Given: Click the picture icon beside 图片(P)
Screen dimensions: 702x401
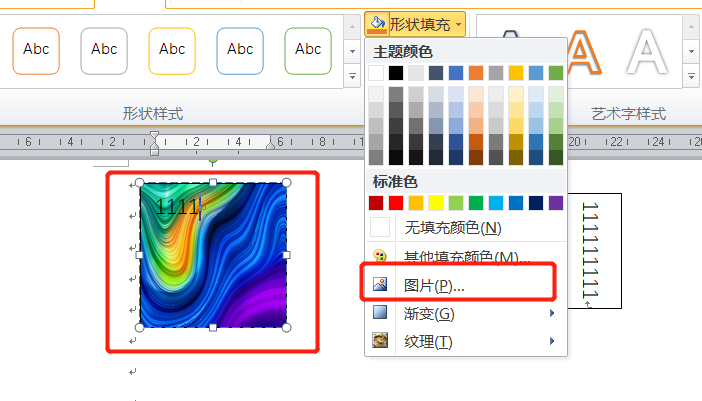Looking at the screenshot, I should tap(379, 286).
